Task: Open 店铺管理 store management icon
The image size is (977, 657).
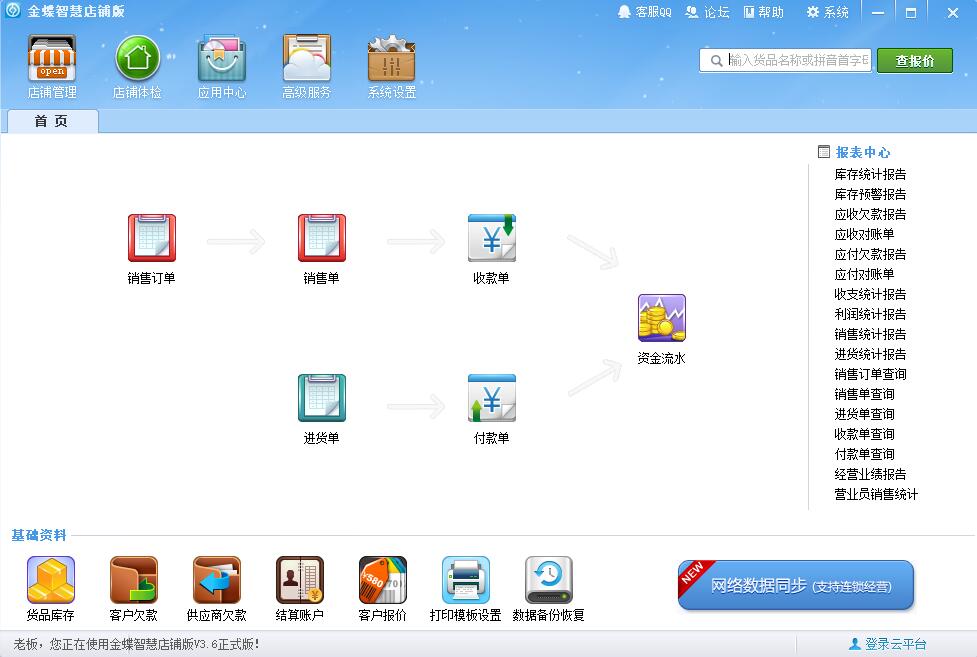Action: (x=52, y=59)
